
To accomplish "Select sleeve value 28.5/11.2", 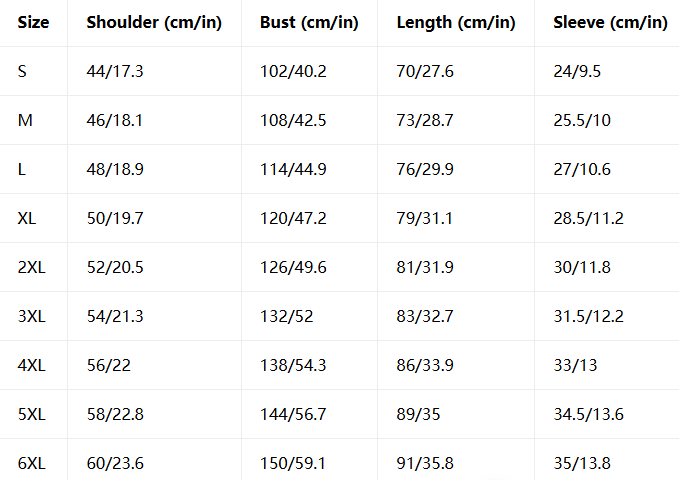I will coord(588,218).
